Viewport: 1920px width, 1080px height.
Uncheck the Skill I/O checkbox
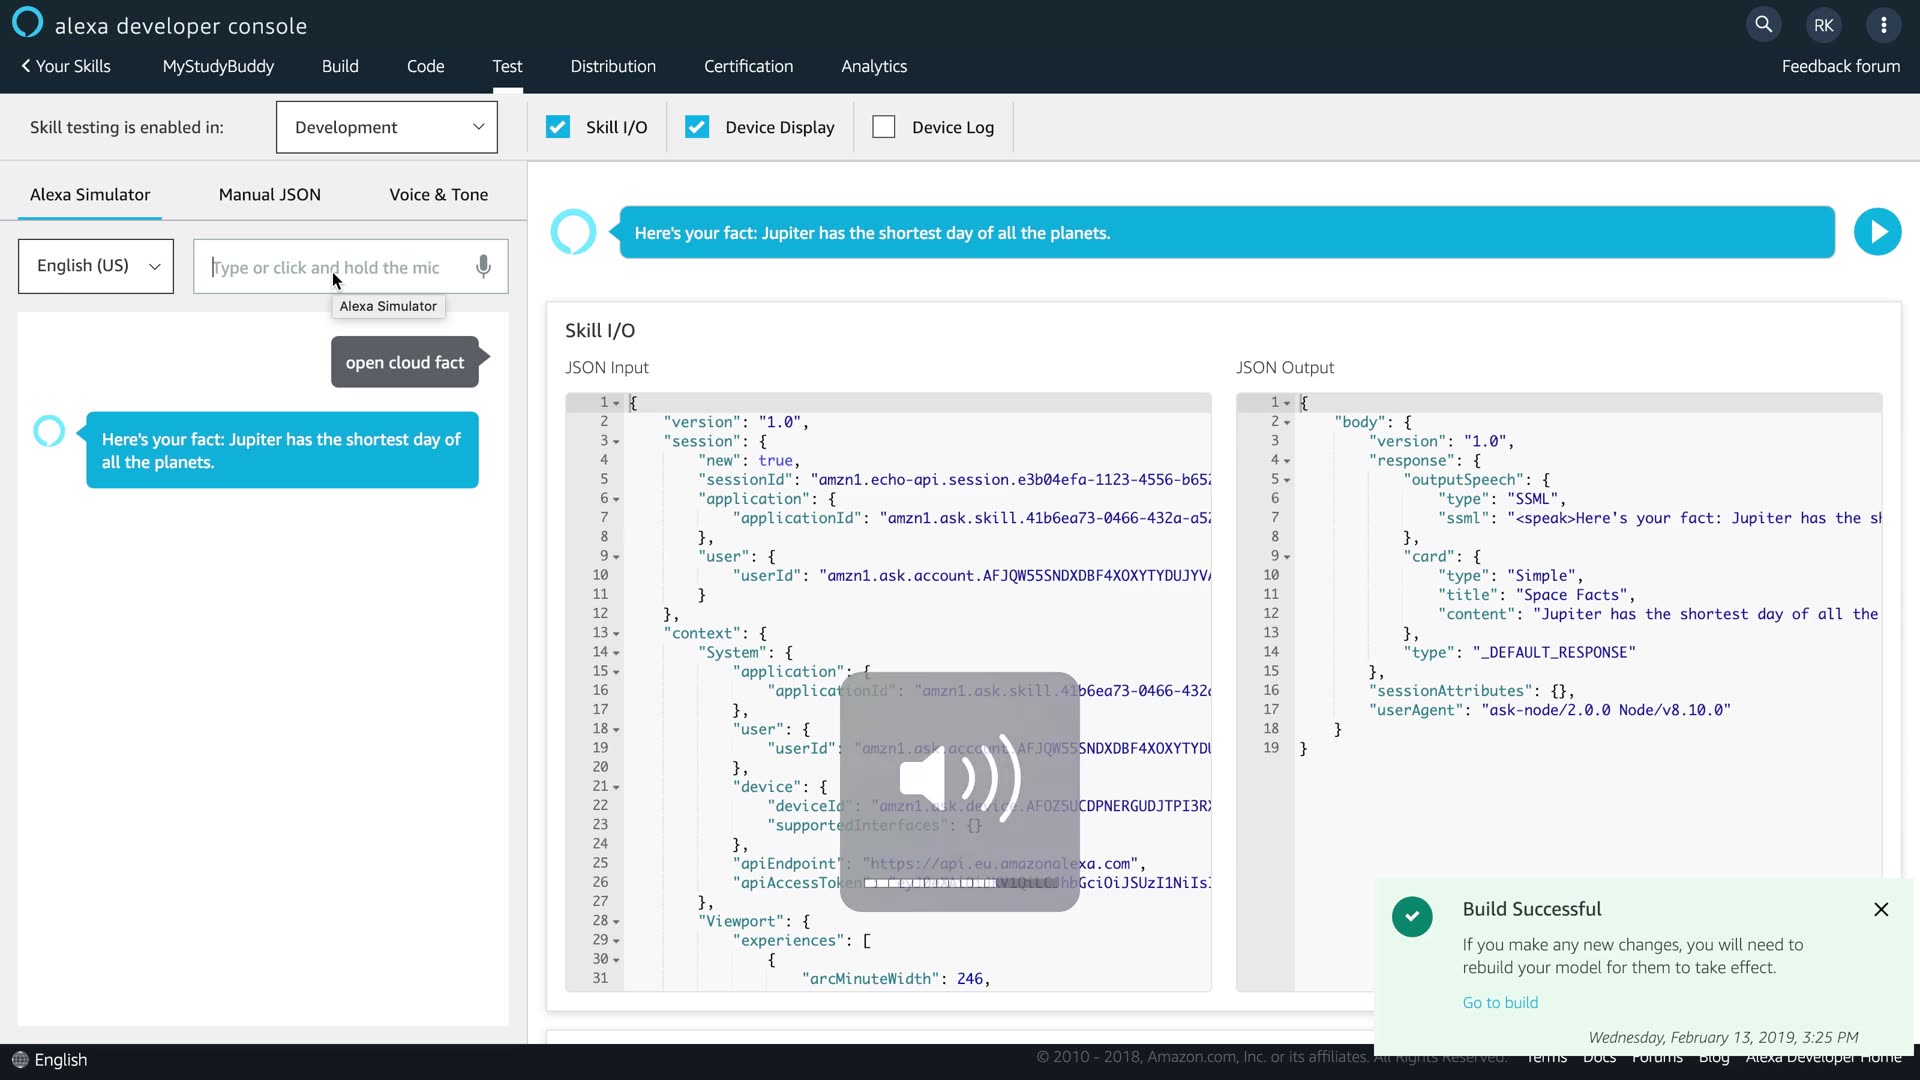coord(558,127)
